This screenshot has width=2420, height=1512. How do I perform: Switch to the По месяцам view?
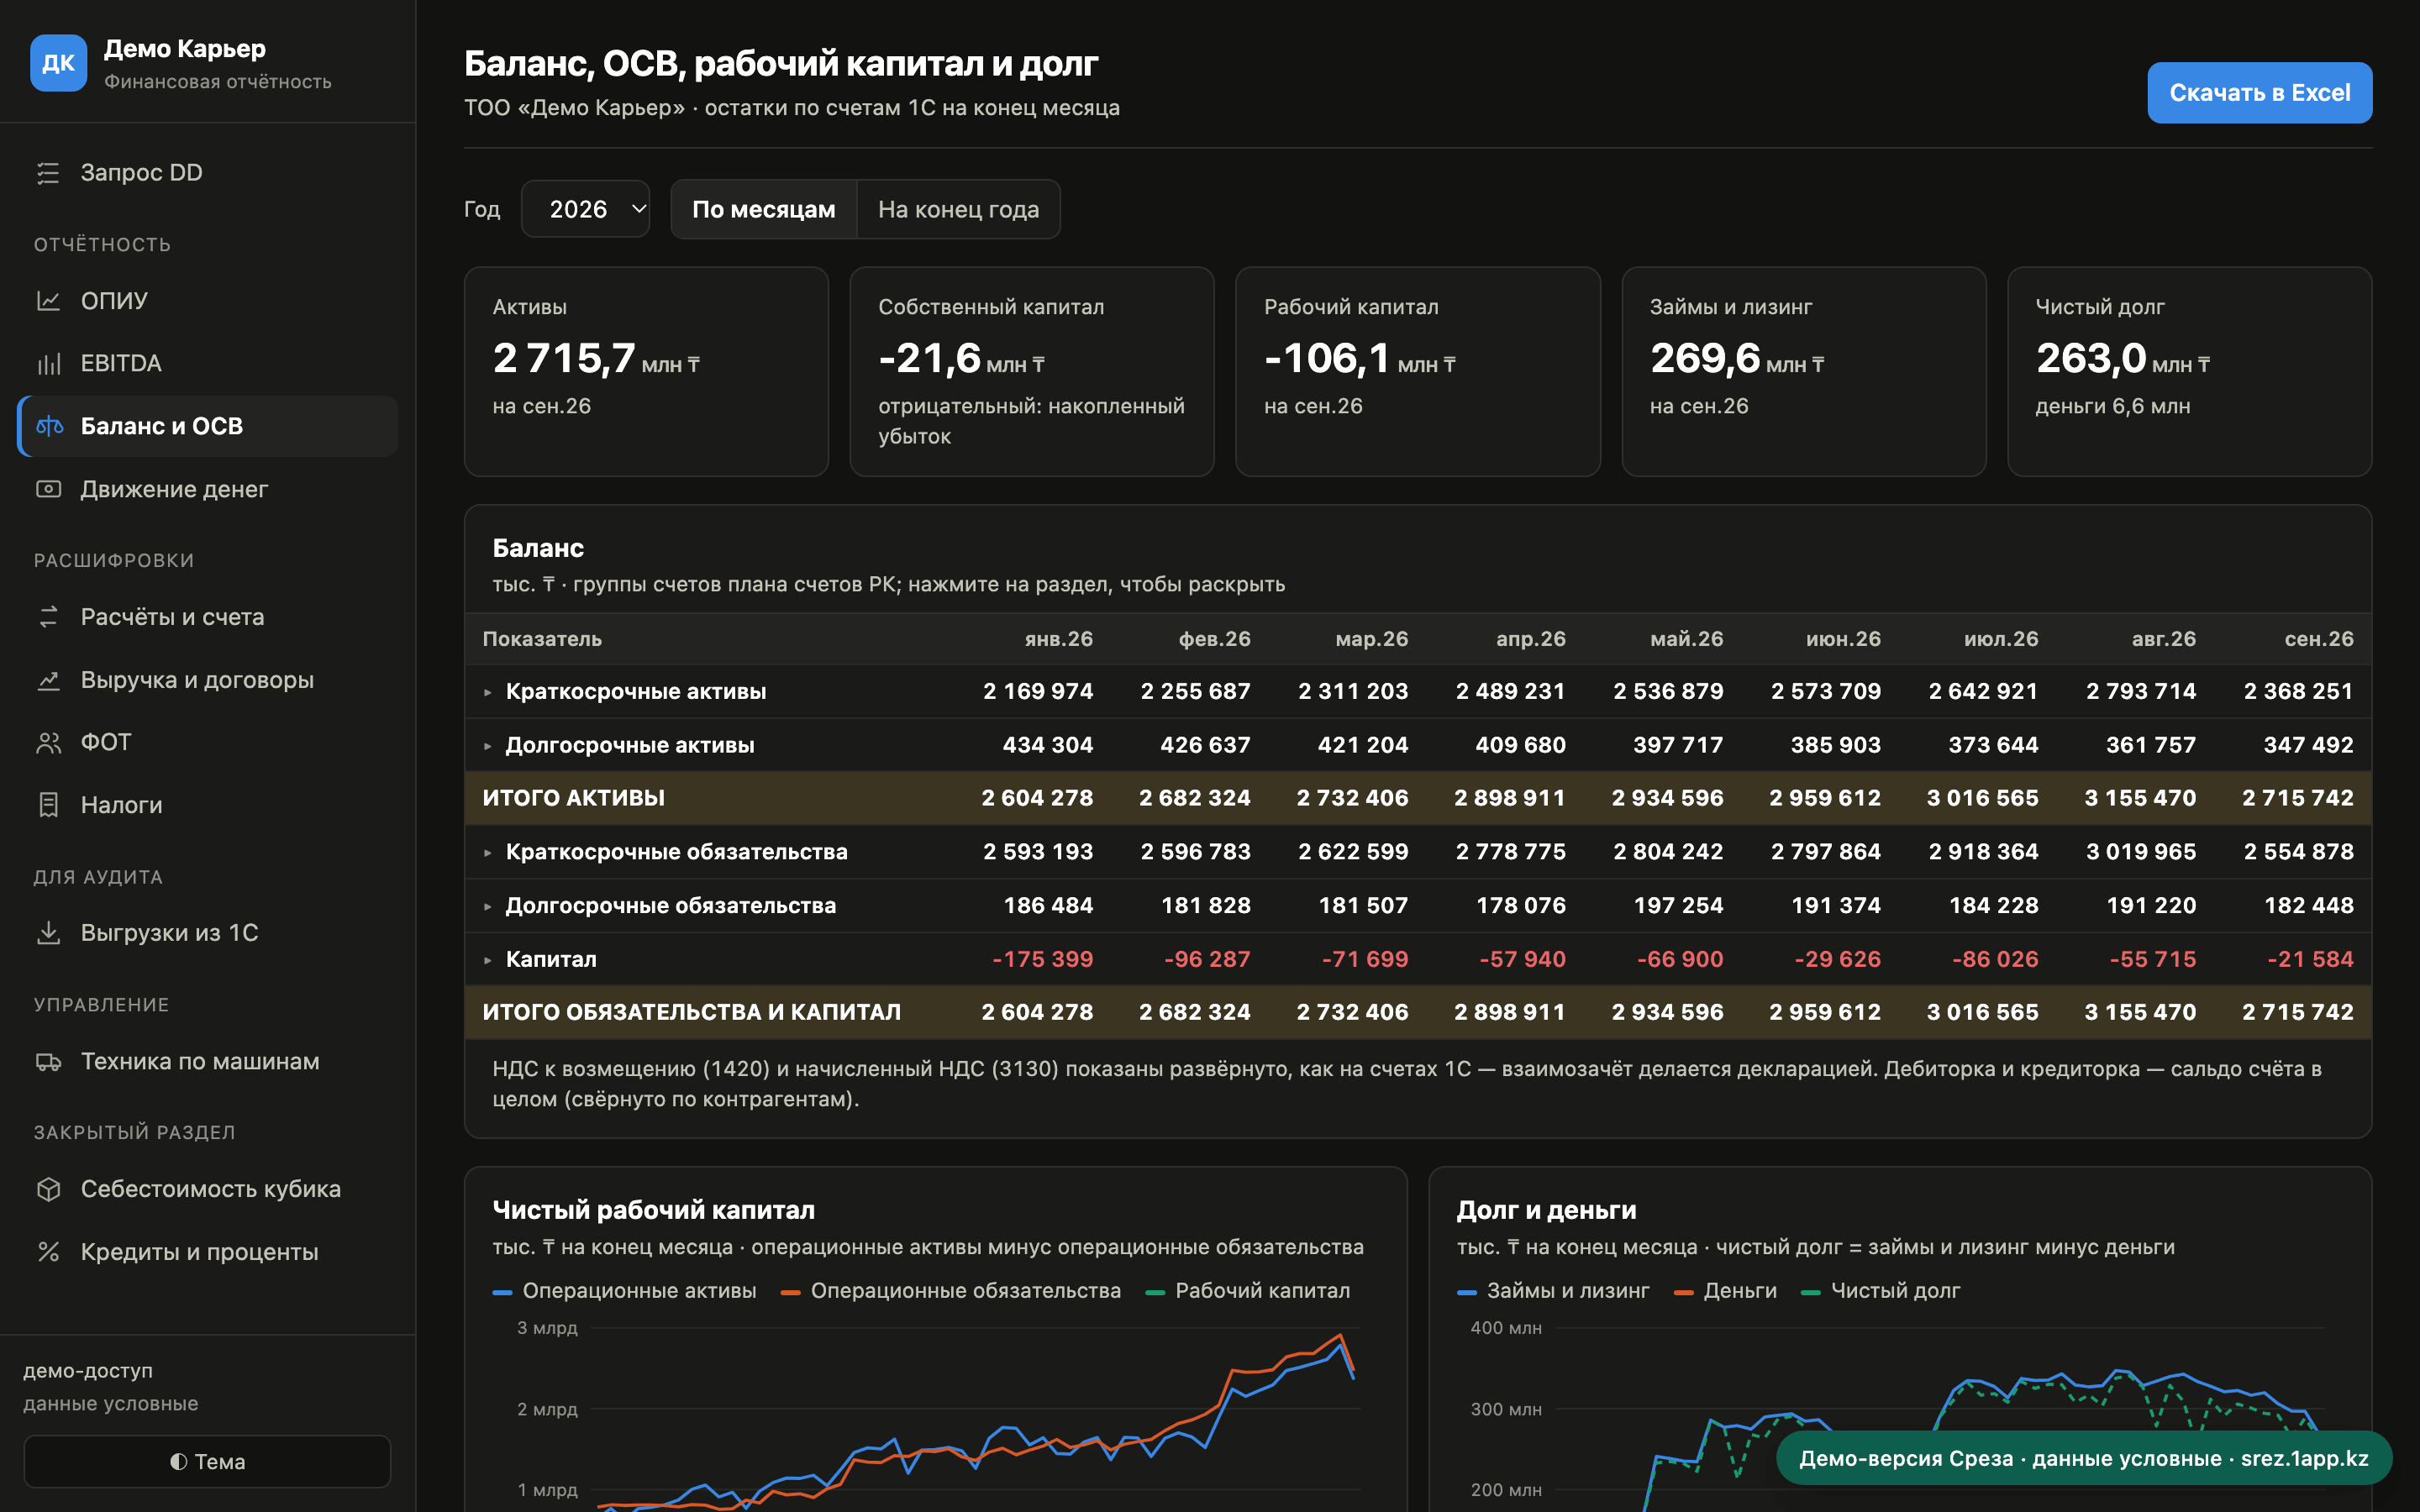[x=764, y=209]
